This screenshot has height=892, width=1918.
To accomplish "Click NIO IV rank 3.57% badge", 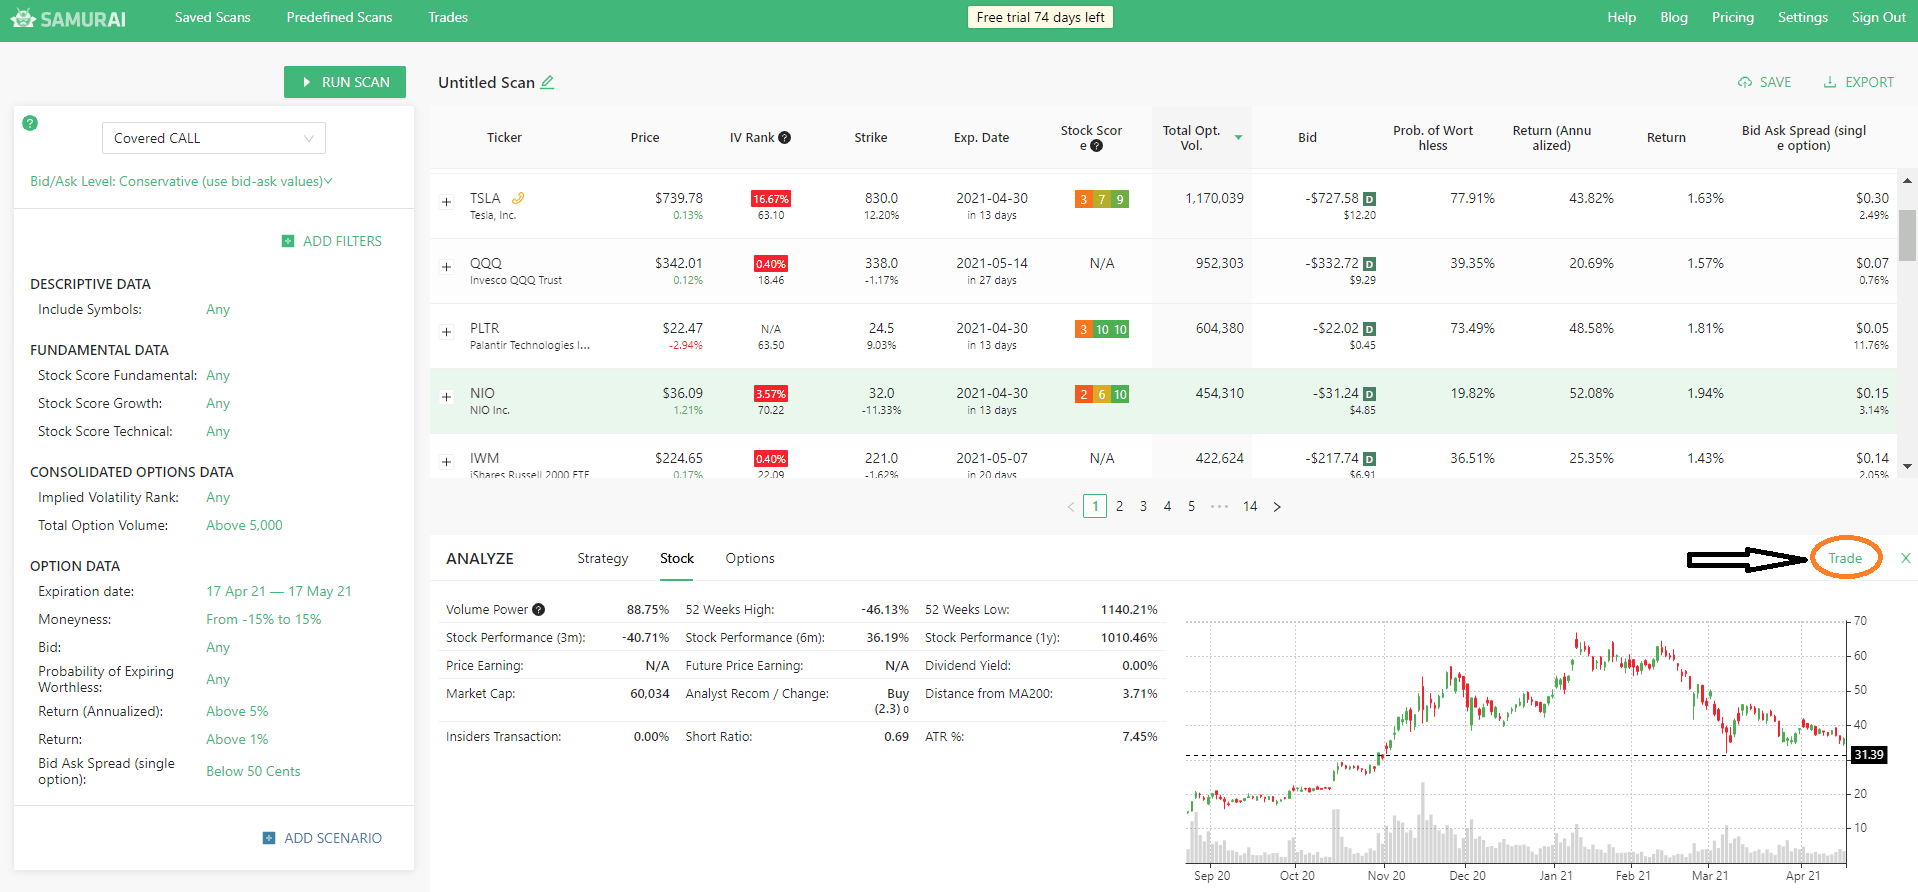I will pos(771,394).
